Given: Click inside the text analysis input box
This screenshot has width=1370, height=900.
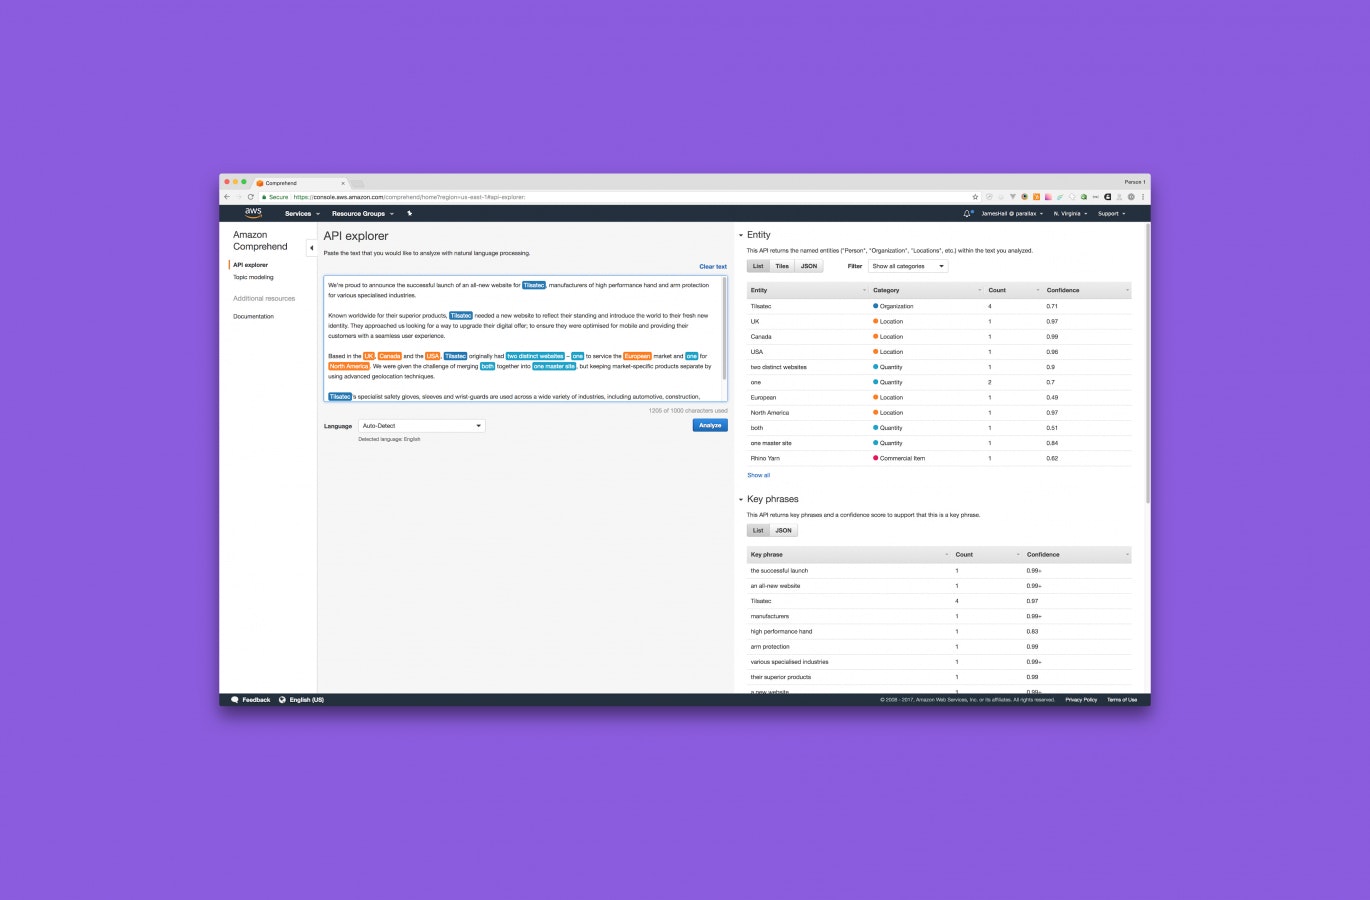Looking at the screenshot, I should pos(523,339).
